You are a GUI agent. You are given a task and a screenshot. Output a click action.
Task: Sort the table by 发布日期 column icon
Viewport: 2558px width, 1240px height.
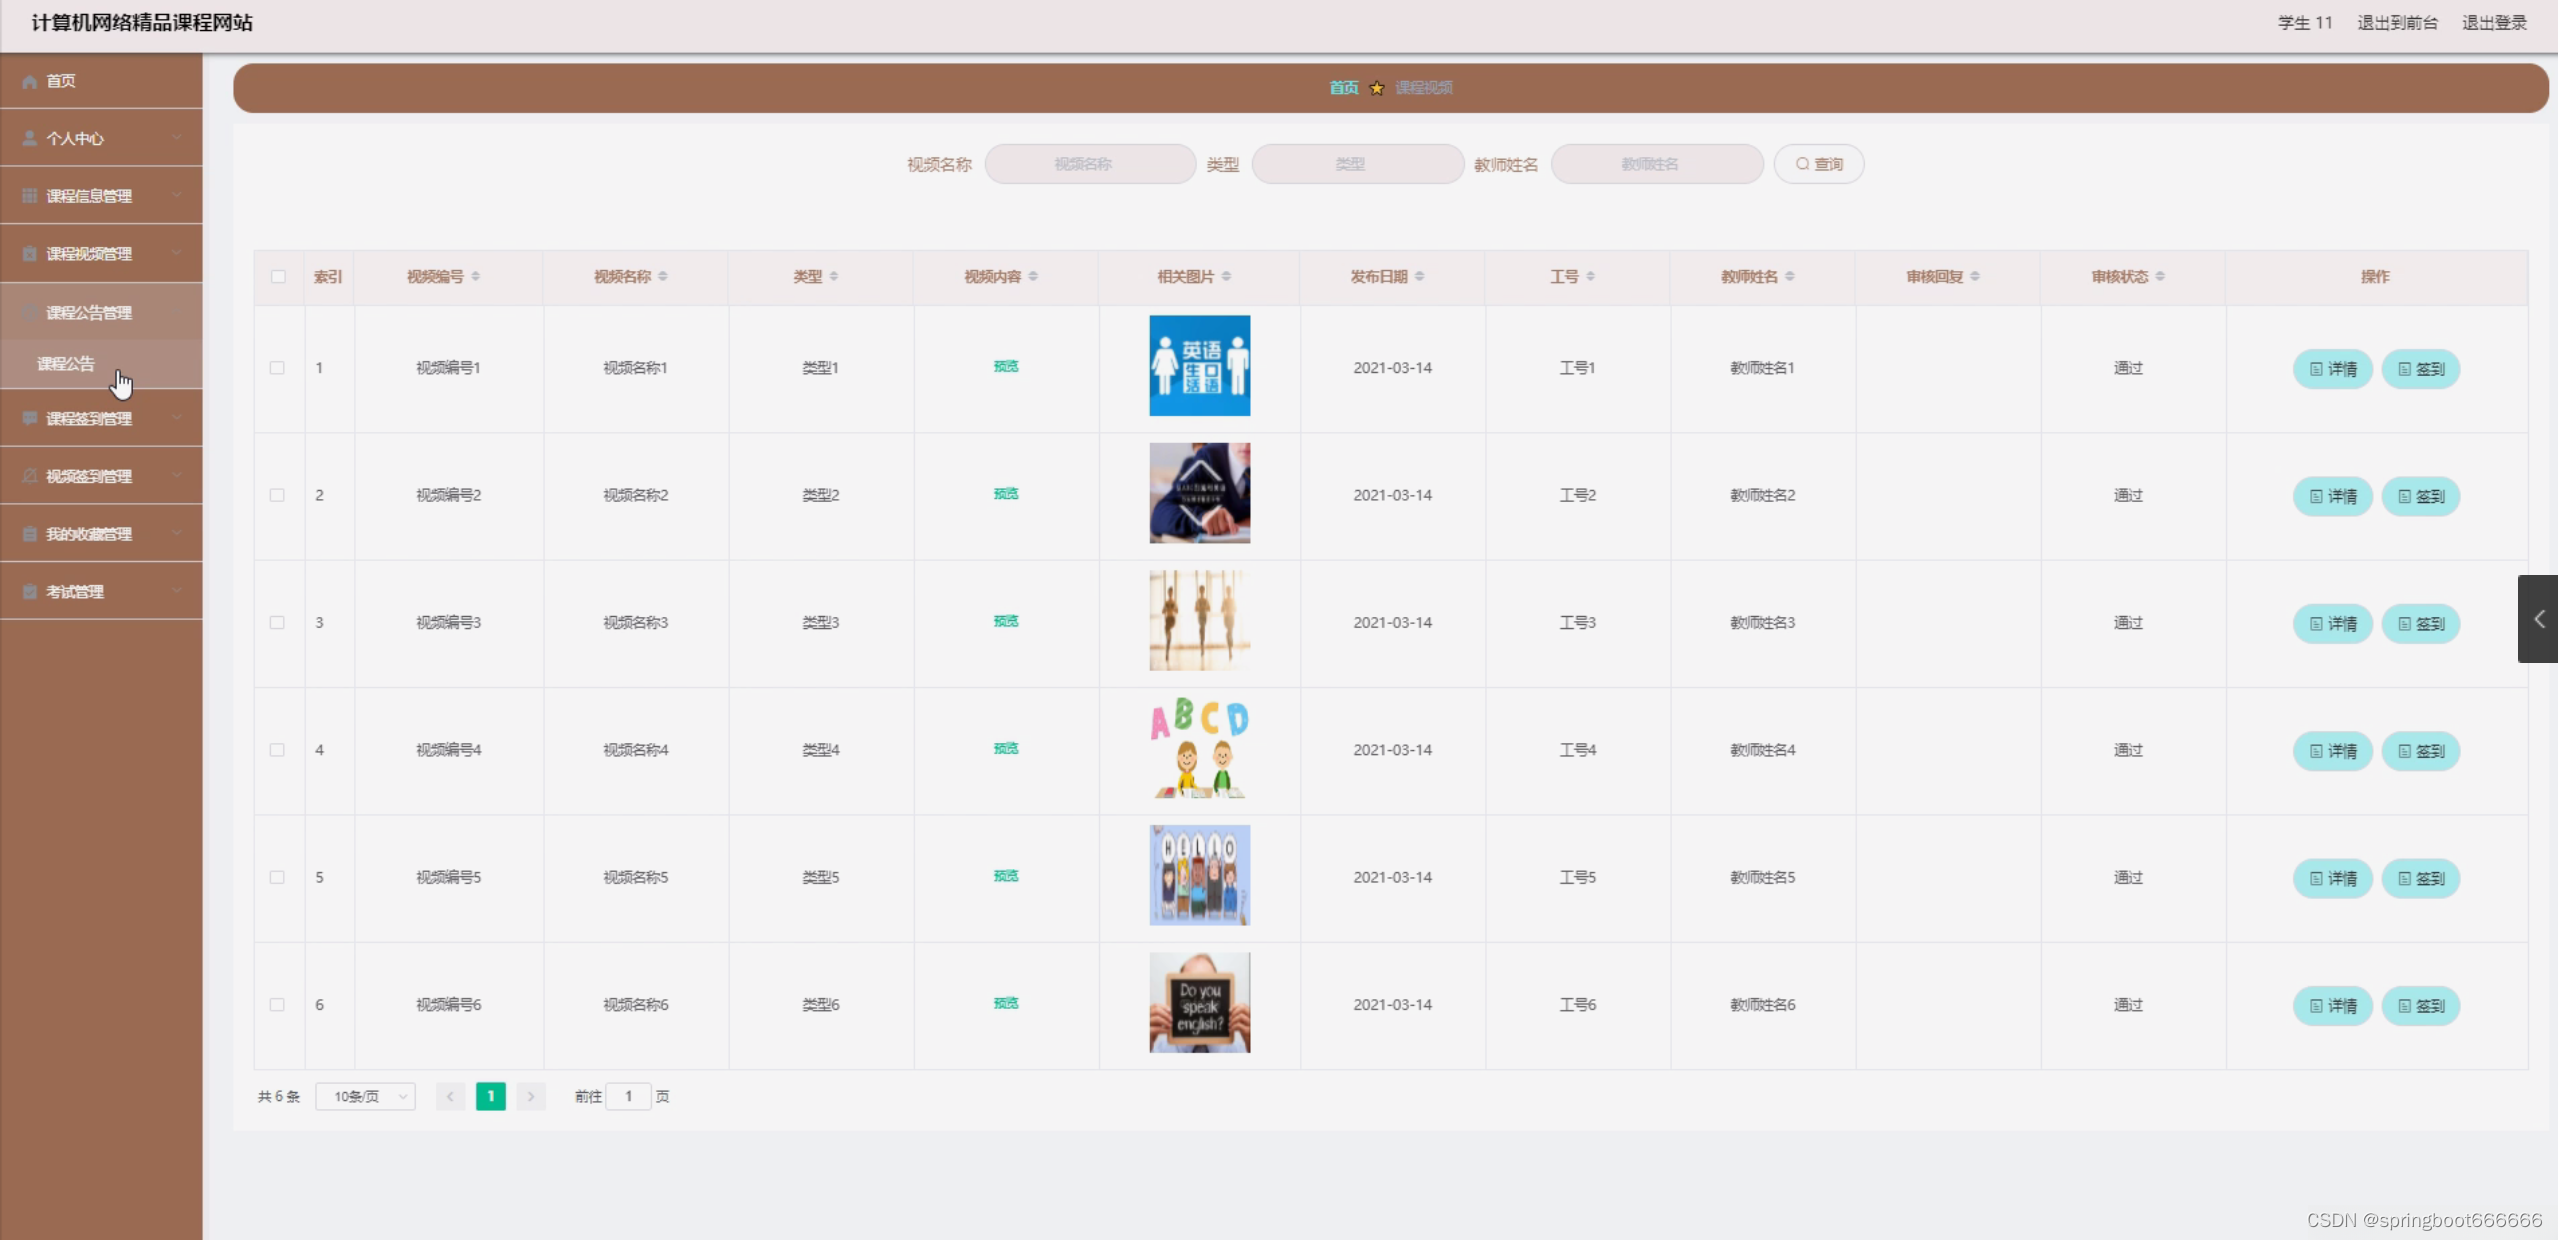point(1420,276)
